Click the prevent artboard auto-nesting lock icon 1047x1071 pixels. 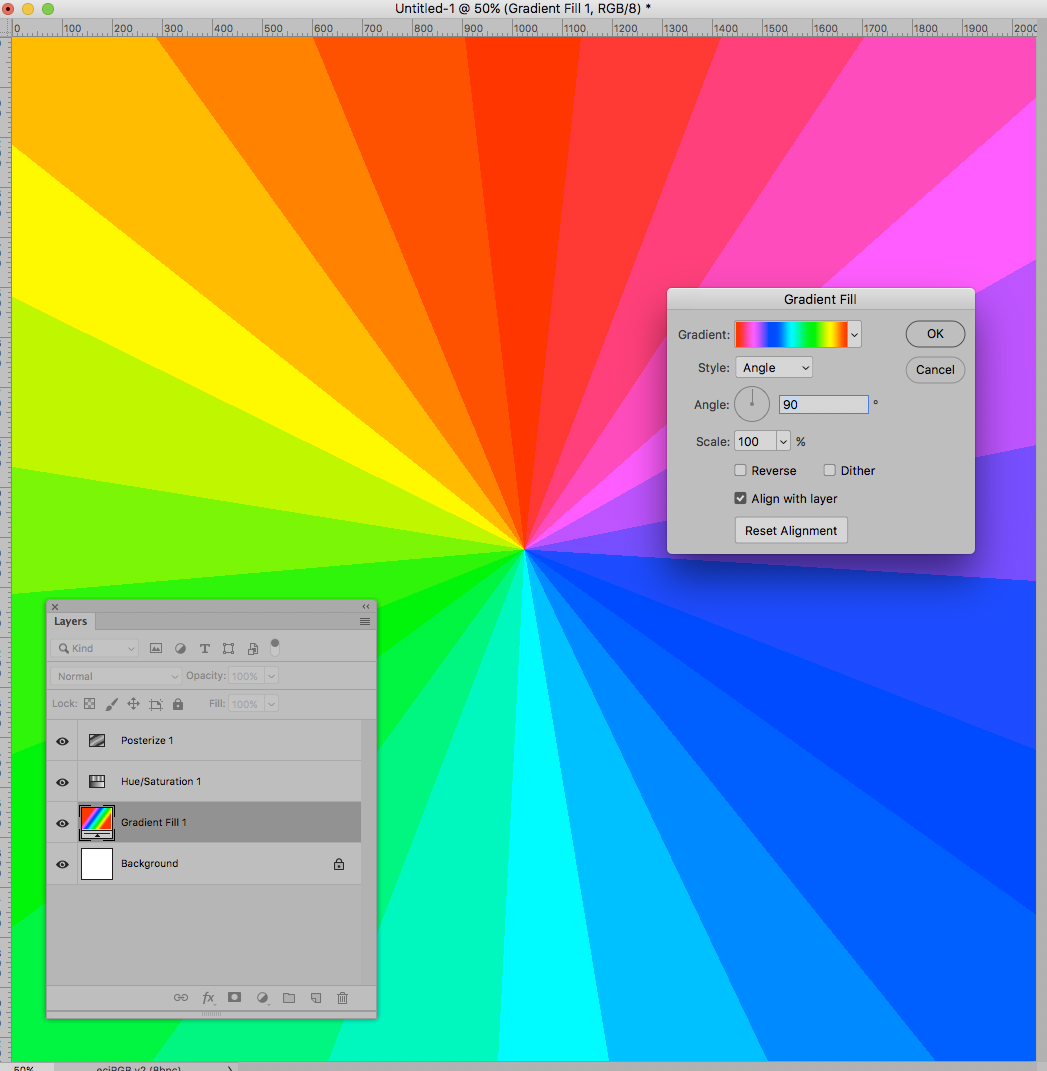(x=156, y=704)
